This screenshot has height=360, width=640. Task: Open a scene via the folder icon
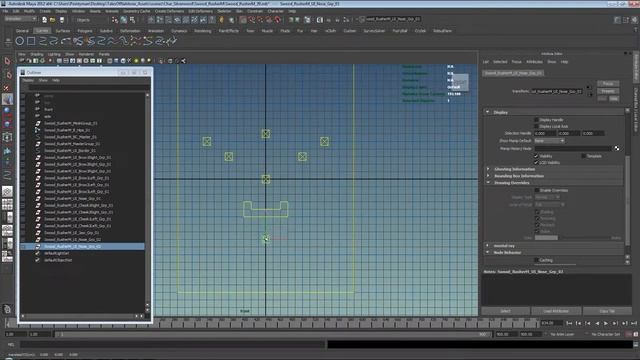pyautogui.click(x=53, y=20)
